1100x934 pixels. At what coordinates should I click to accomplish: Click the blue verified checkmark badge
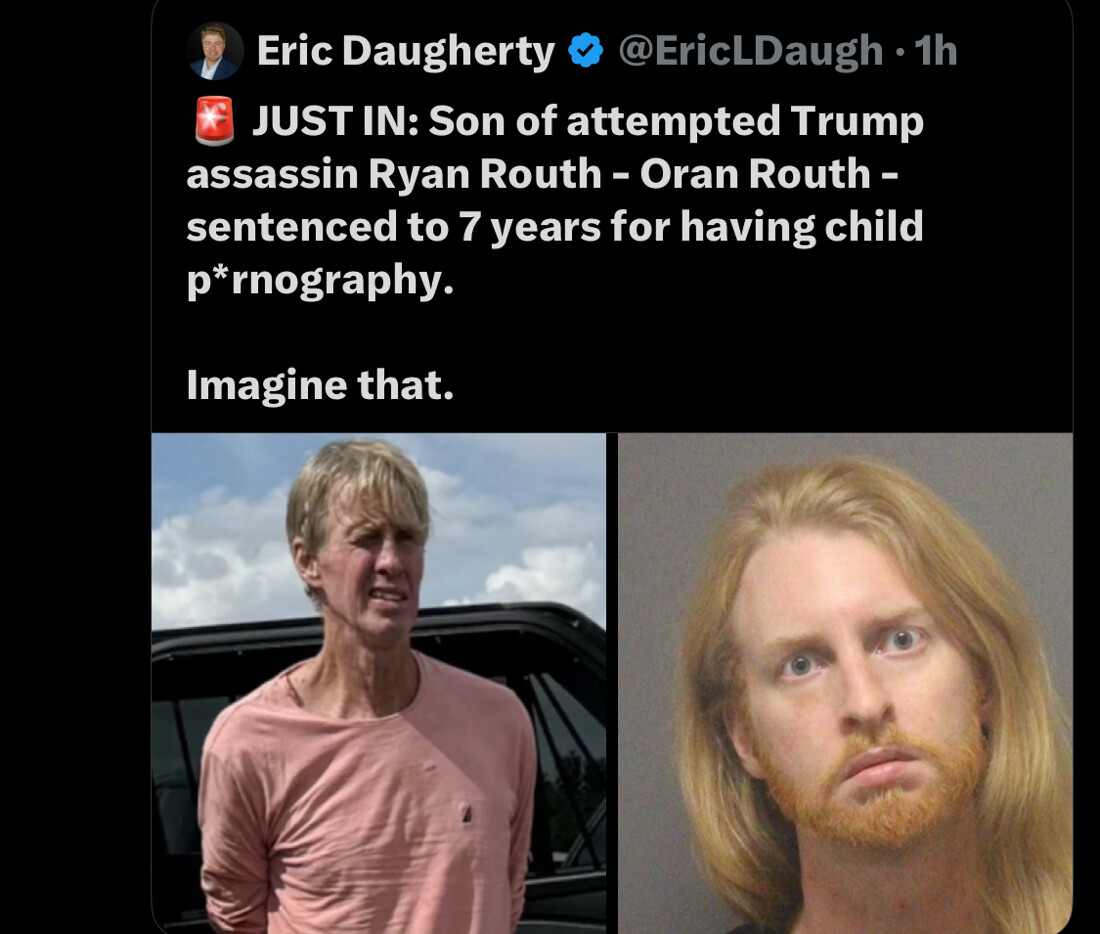[x=586, y=51]
